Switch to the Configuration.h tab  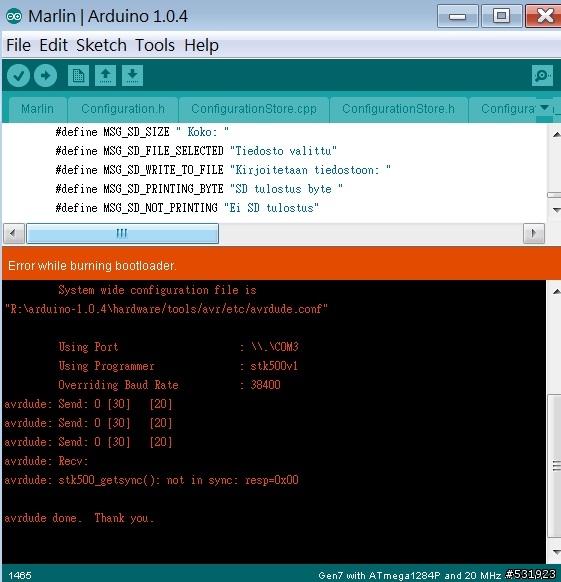coord(123,109)
